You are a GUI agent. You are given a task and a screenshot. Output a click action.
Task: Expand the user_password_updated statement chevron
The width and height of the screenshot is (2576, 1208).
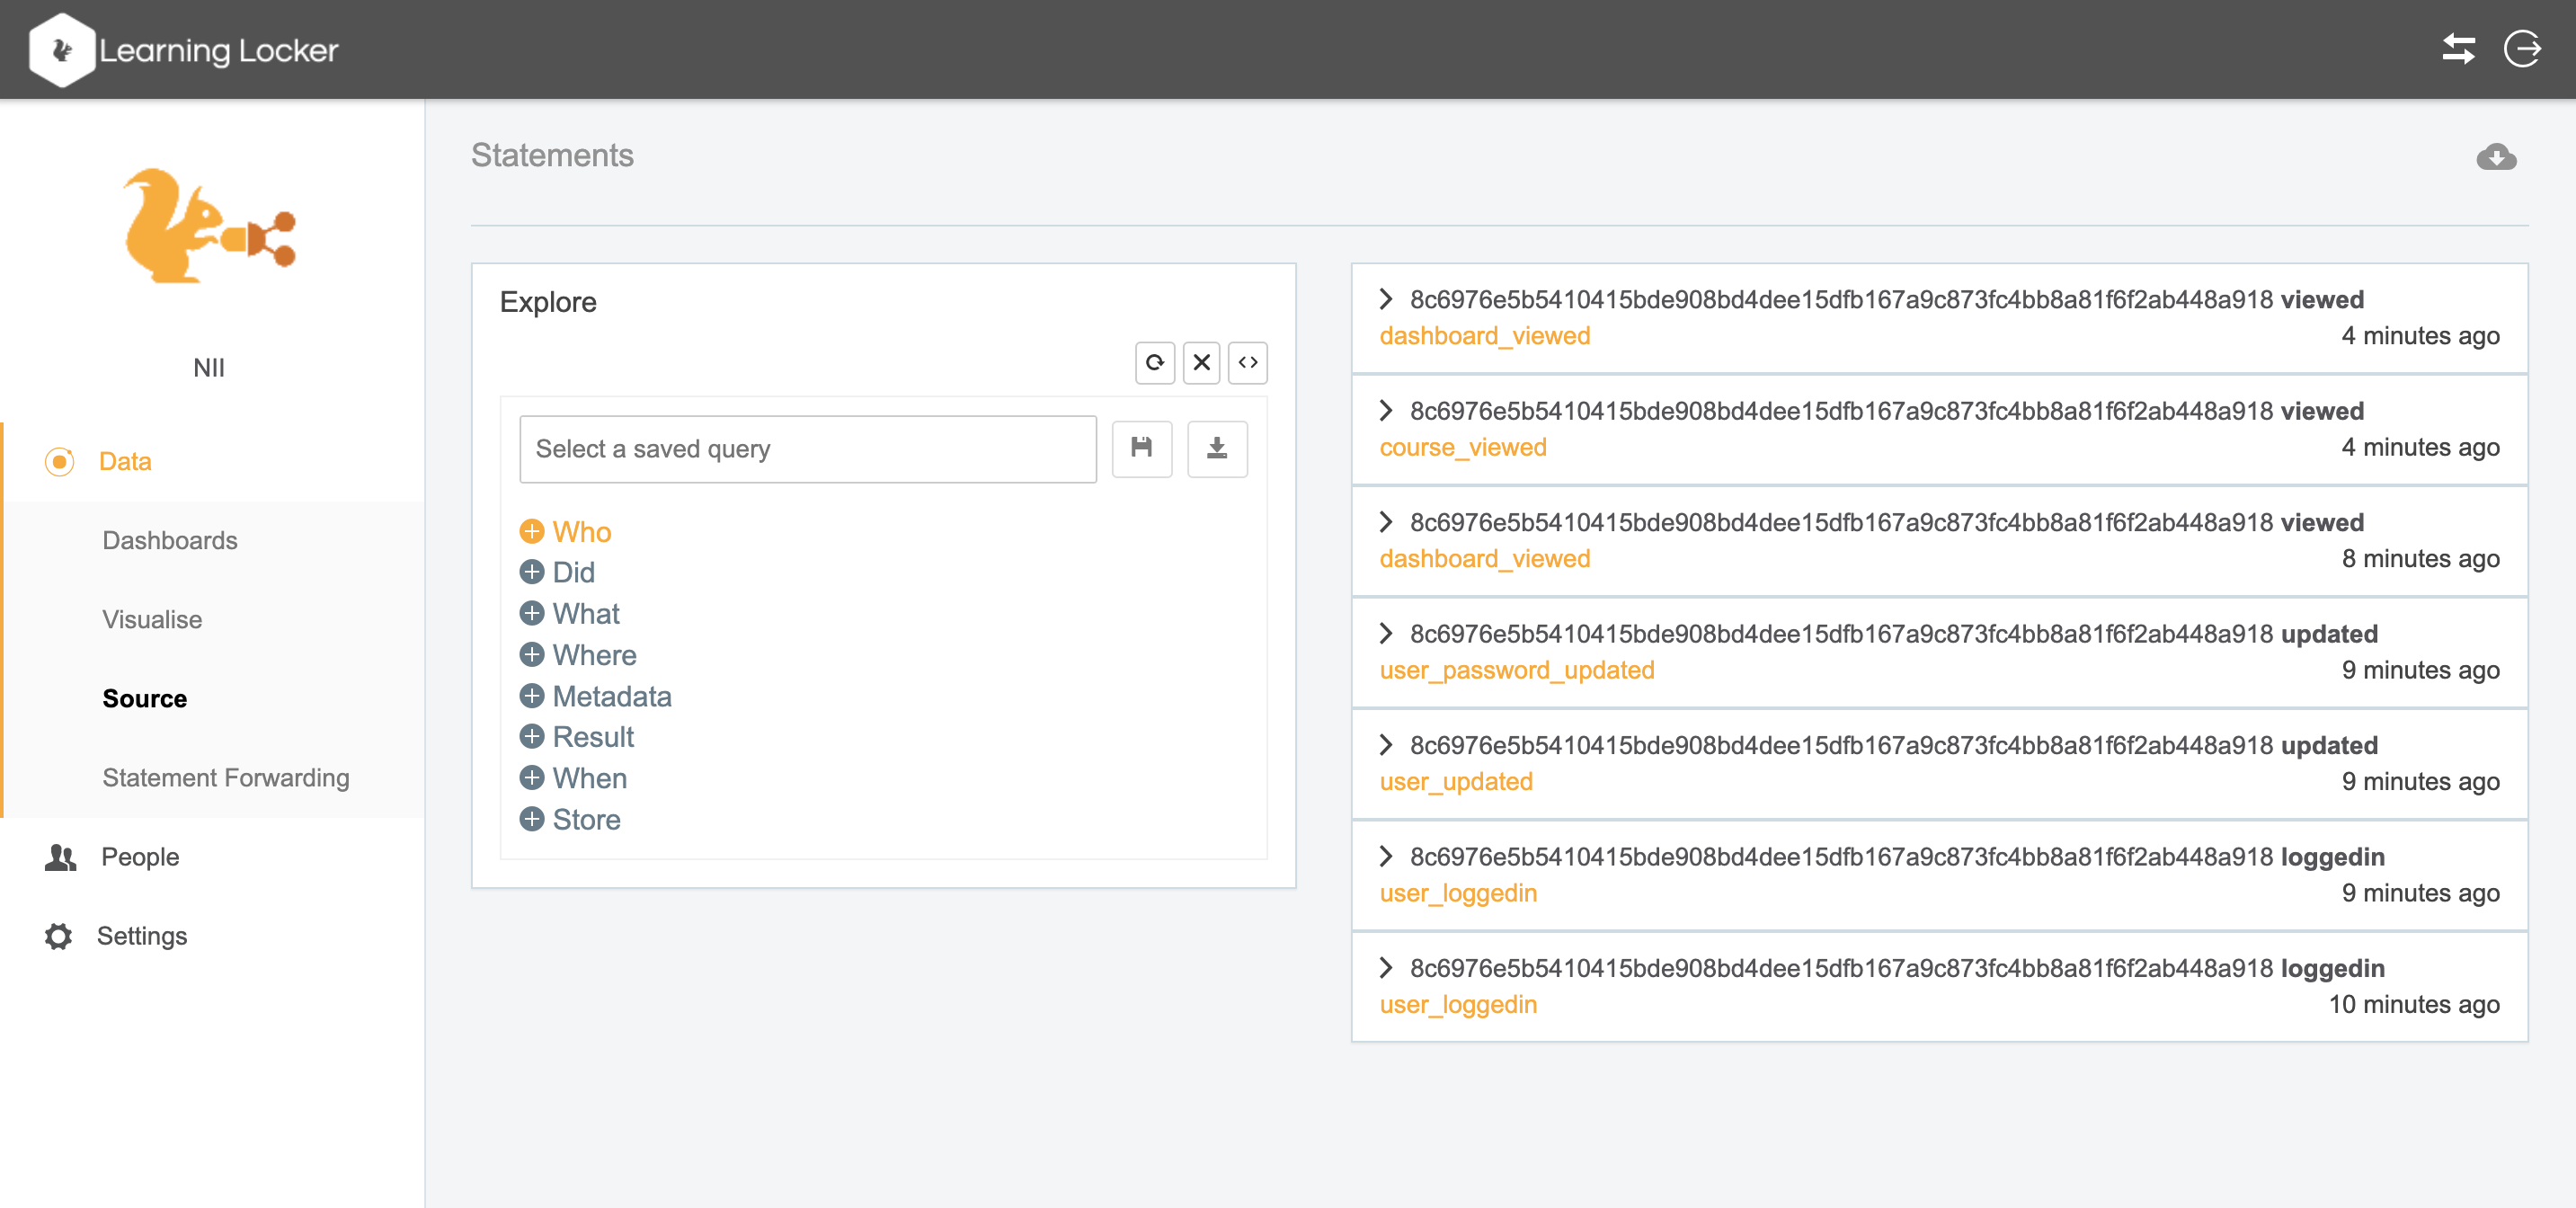1385,633
